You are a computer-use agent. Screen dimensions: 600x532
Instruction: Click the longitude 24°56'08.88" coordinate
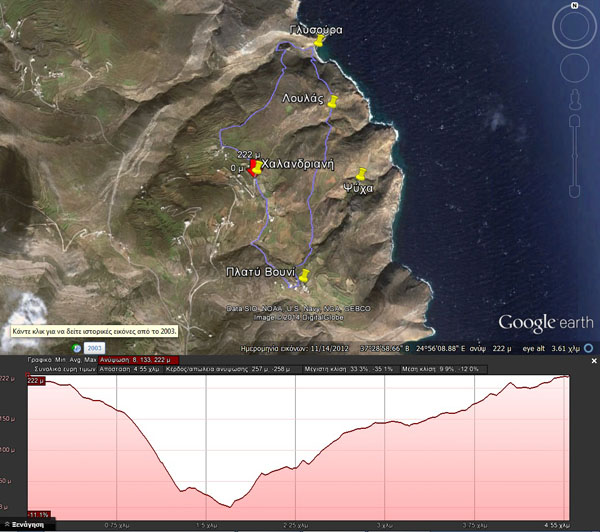pos(441,349)
